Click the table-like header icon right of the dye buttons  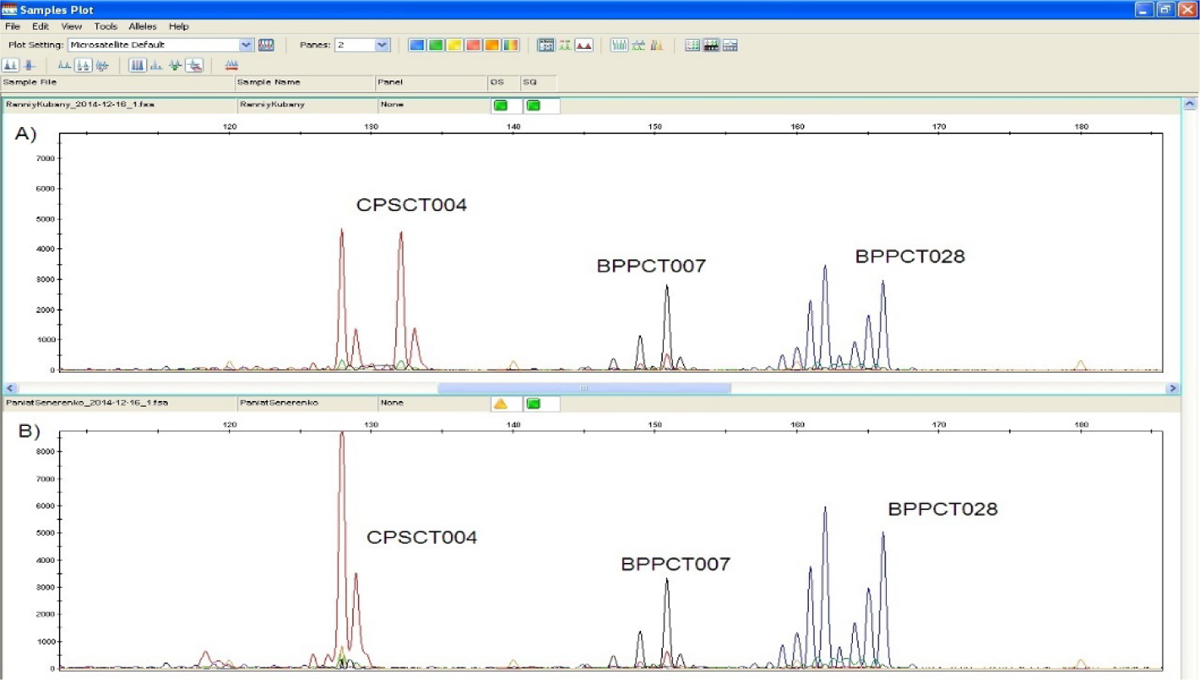point(546,45)
